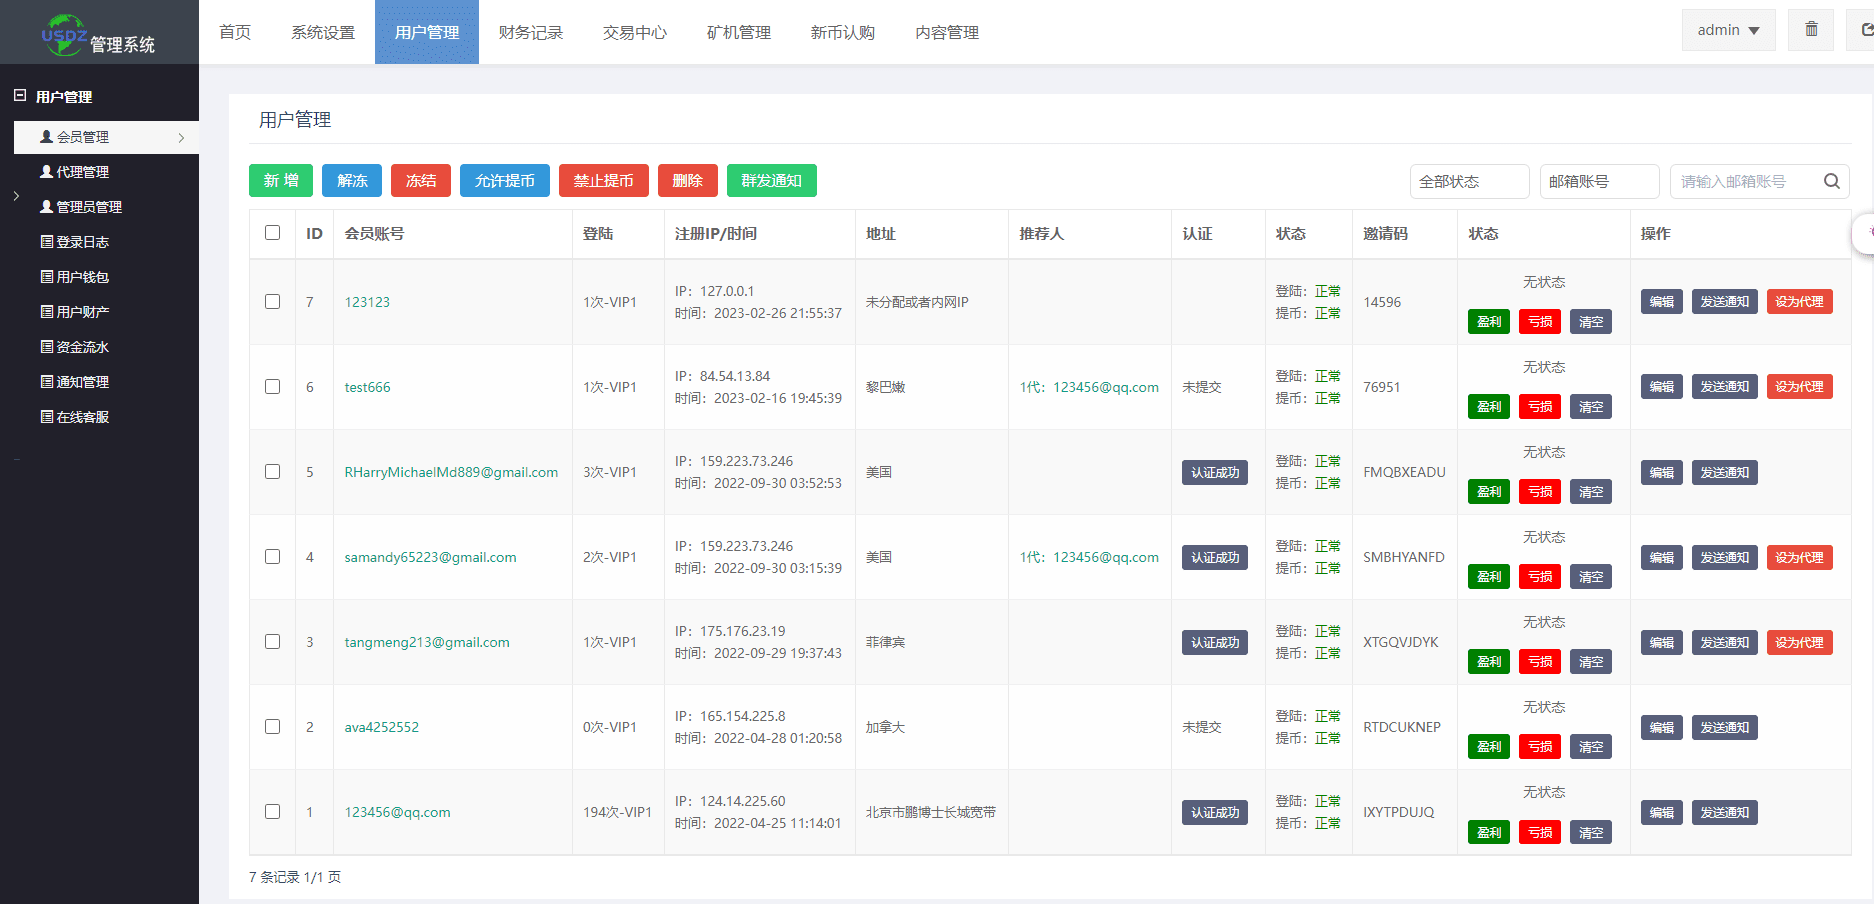Select checkbox for 123456@qq.com row
The width and height of the screenshot is (1874, 904).
272,812
